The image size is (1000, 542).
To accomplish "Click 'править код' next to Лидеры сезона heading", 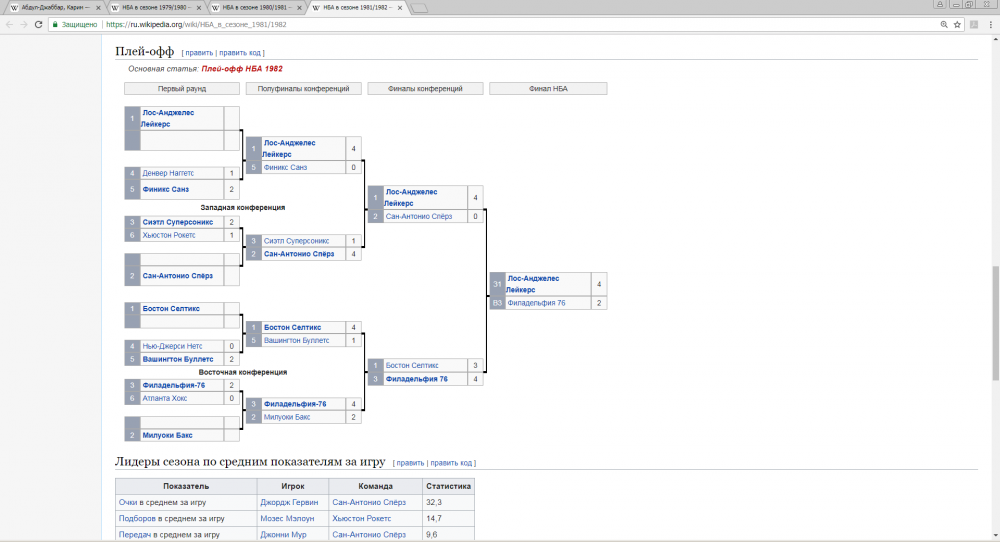I will pos(452,463).
